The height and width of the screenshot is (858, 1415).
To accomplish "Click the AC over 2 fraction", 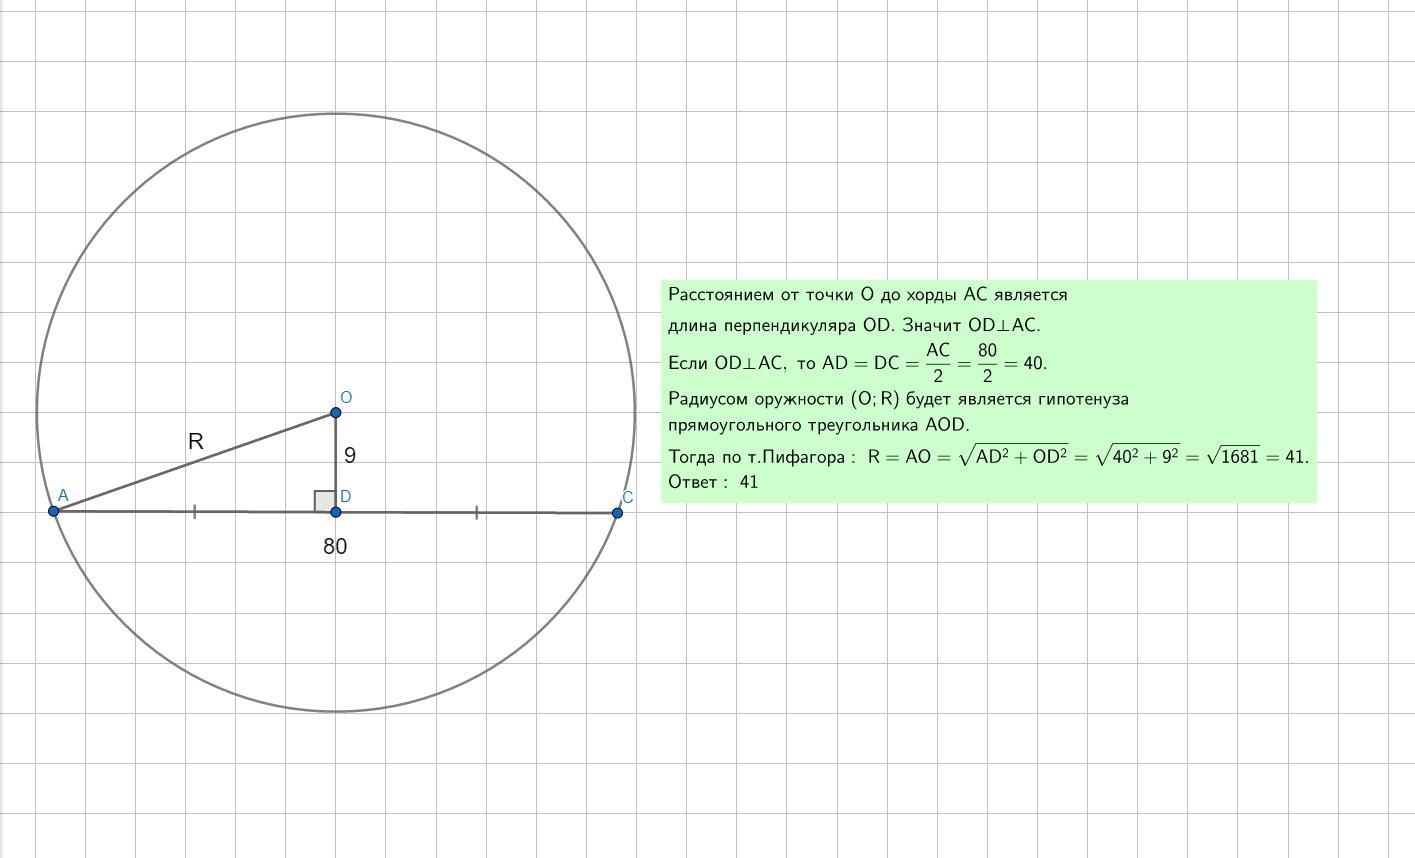I will (938, 363).
